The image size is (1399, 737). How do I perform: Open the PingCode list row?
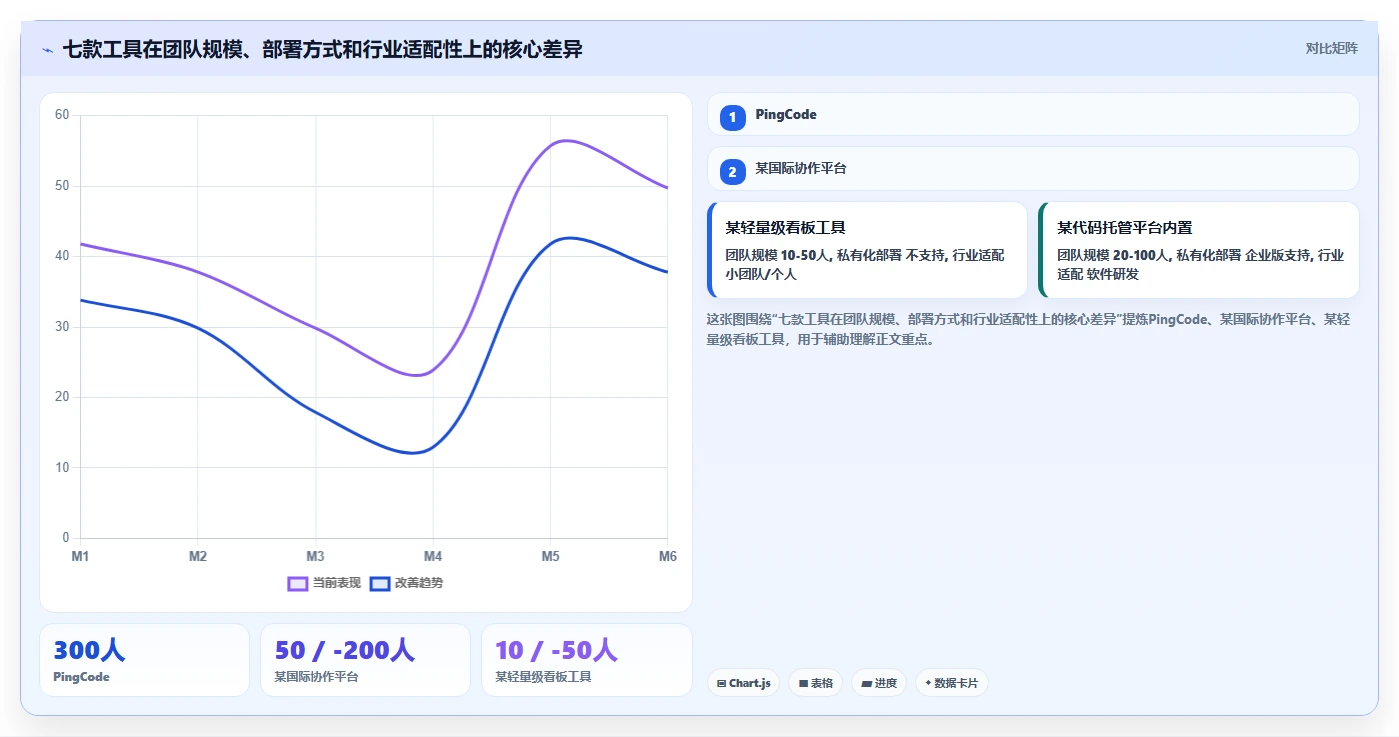coord(1033,114)
